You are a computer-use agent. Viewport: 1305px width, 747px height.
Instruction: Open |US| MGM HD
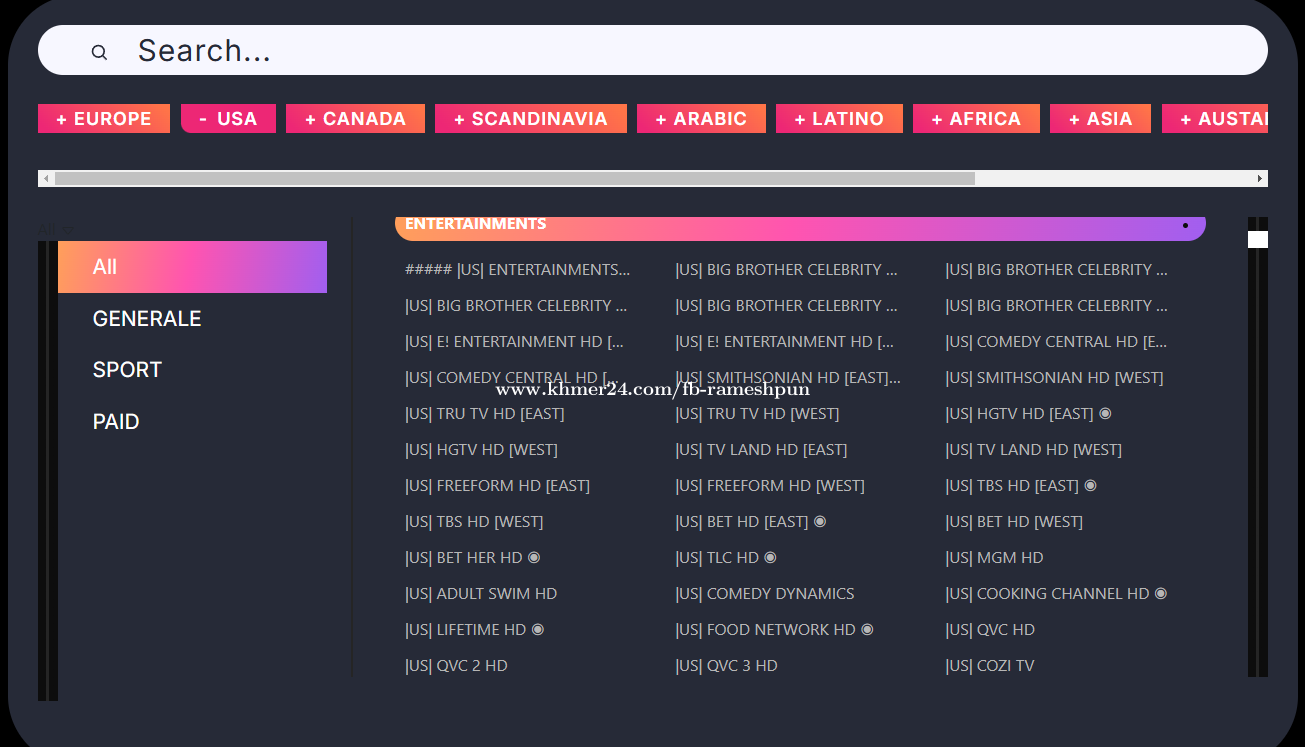click(x=994, y=558)
